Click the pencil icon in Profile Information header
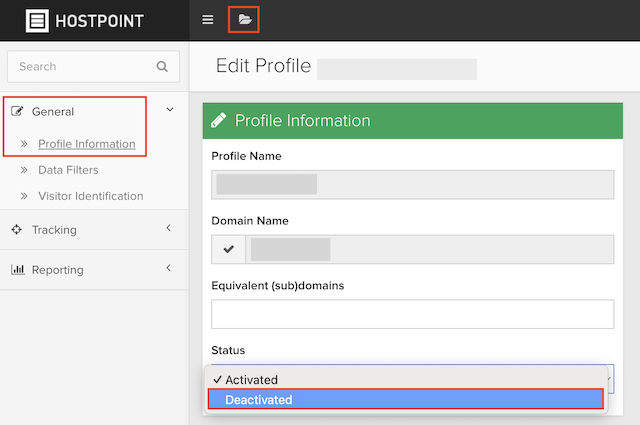The image size is (640, 425). [218, 120]
